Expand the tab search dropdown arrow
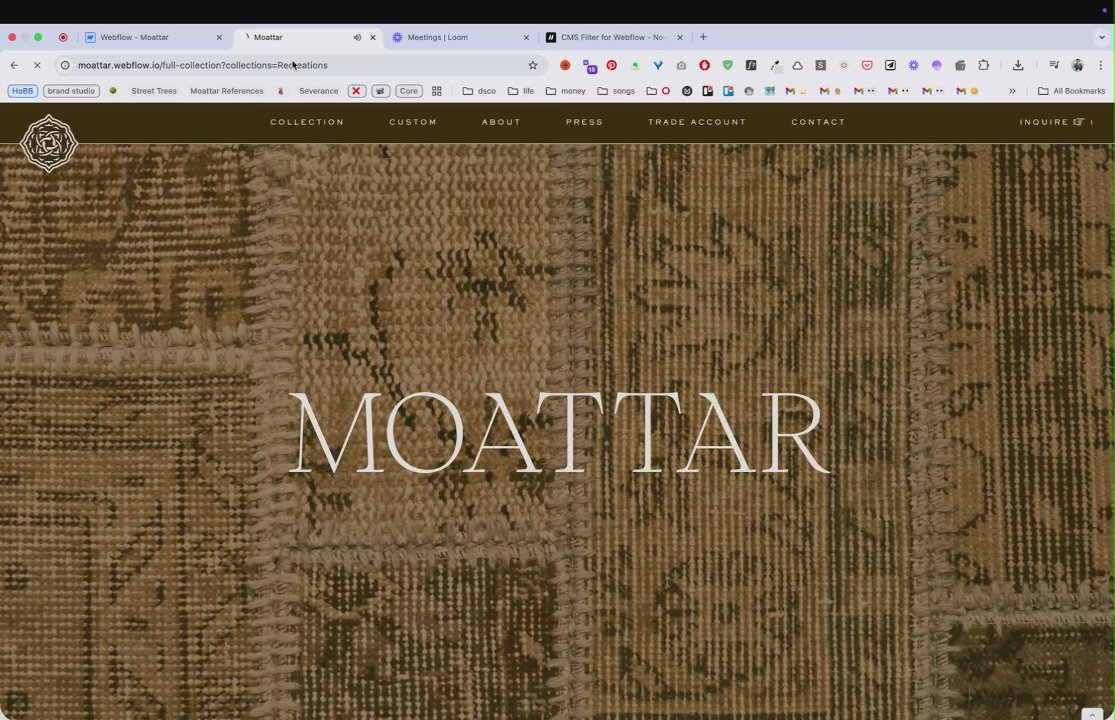 click(1102, 37)
